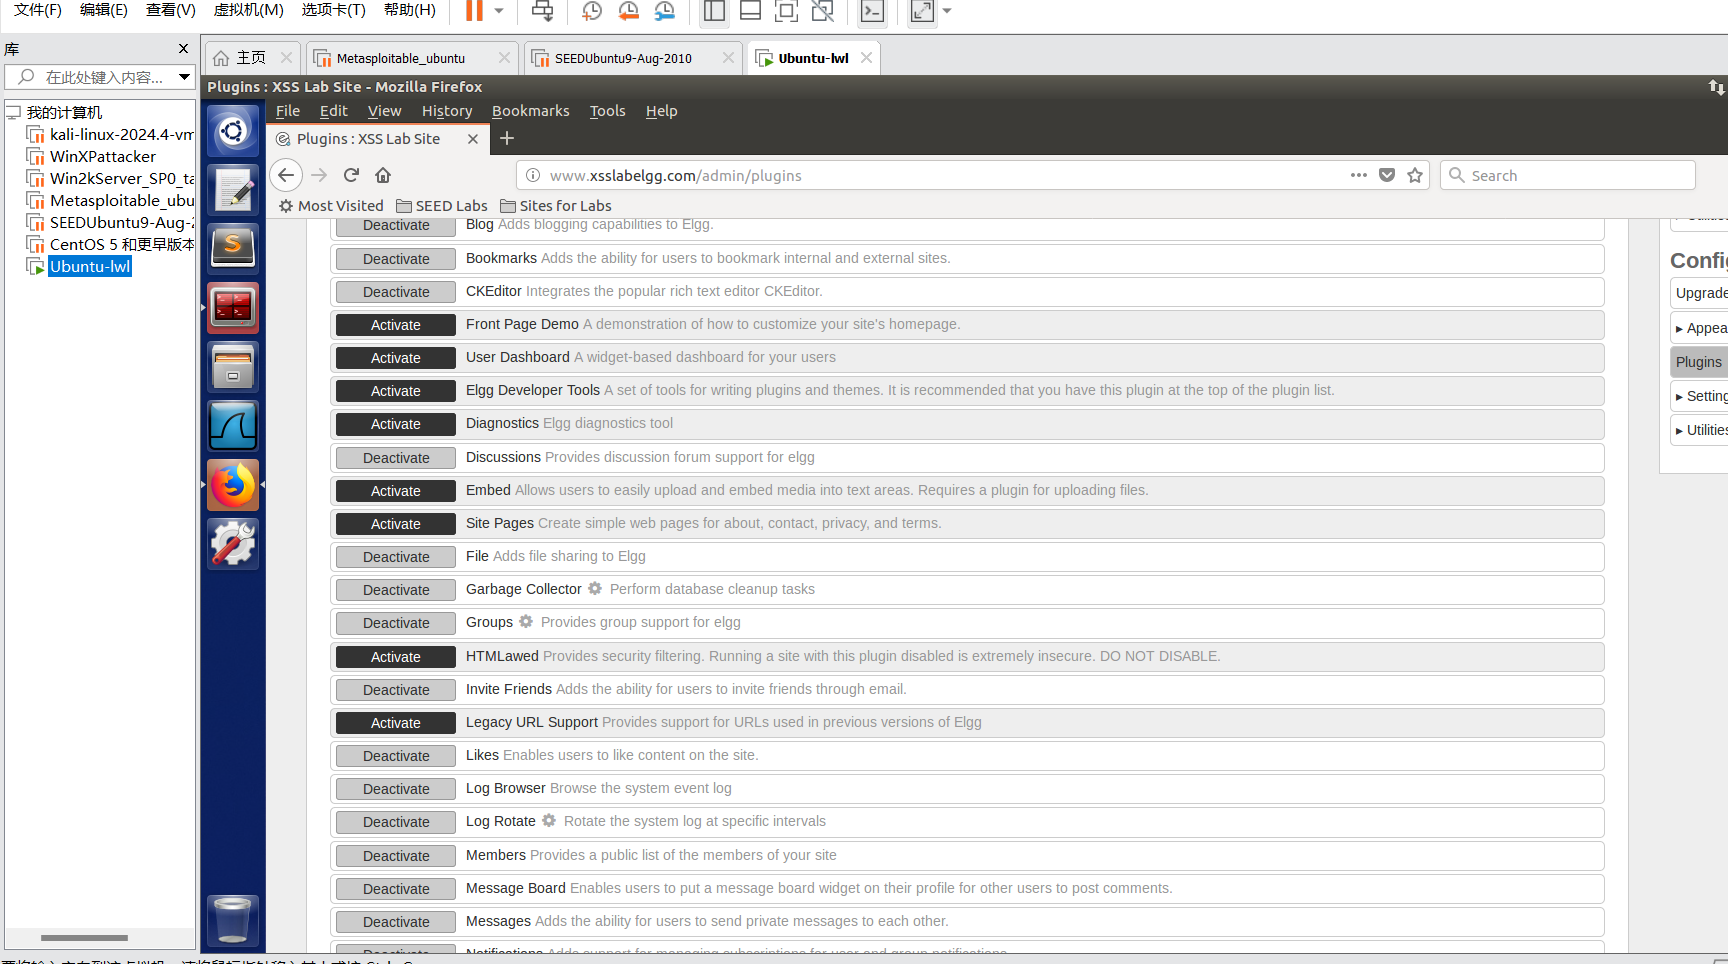
Task: Expand the Appearance admin menu section
Action: point(1701,328)
